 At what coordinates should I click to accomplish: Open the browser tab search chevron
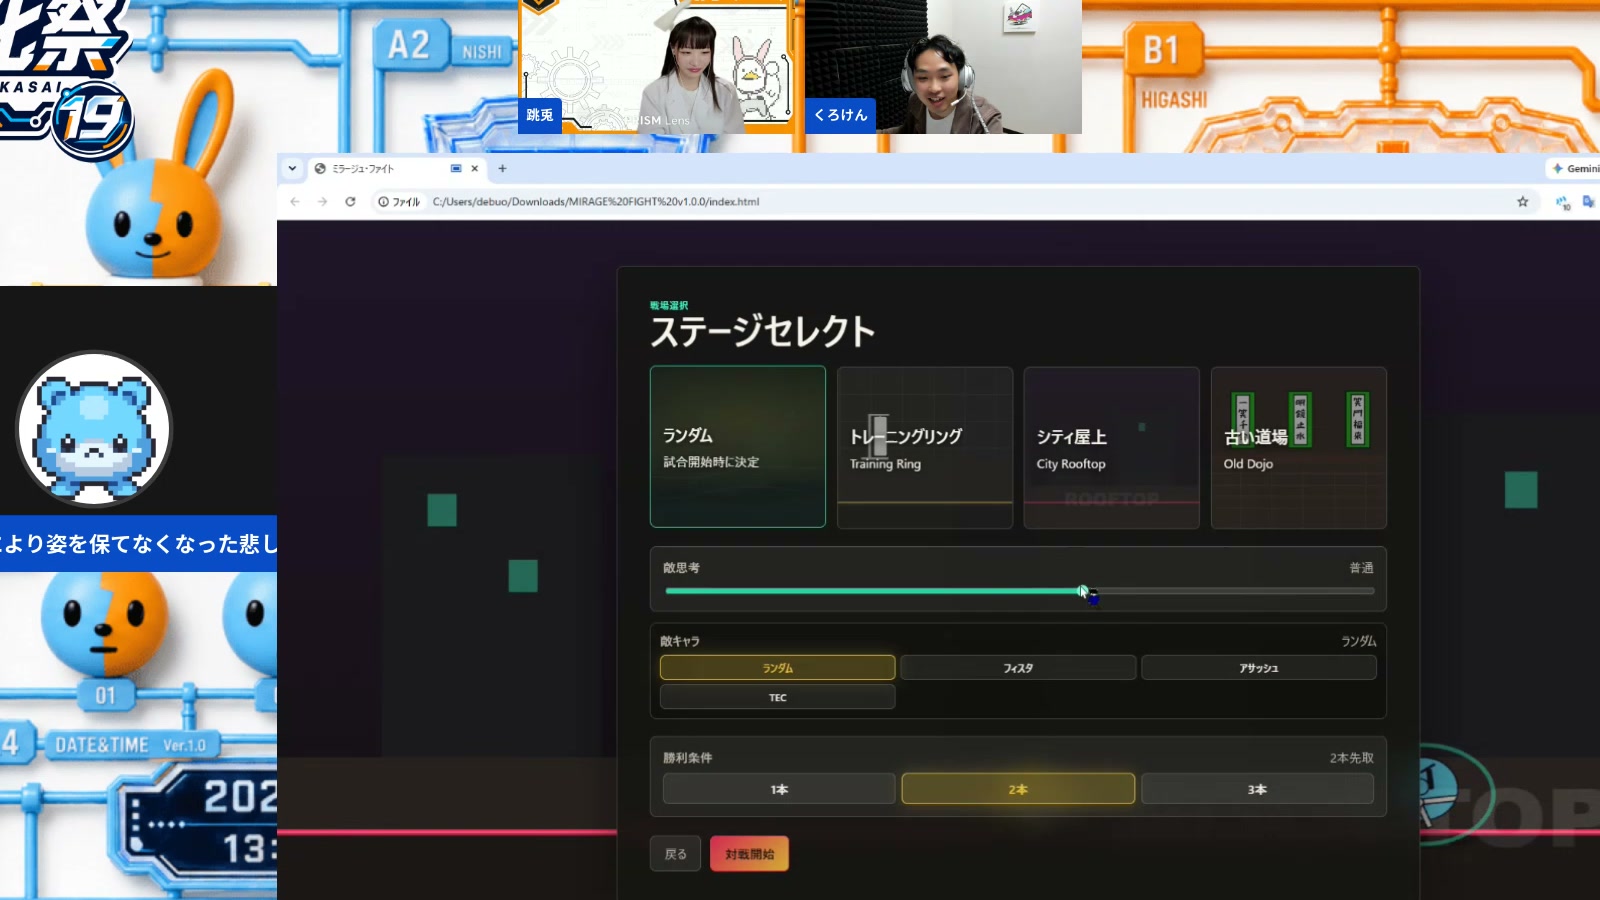pos(292,168)
